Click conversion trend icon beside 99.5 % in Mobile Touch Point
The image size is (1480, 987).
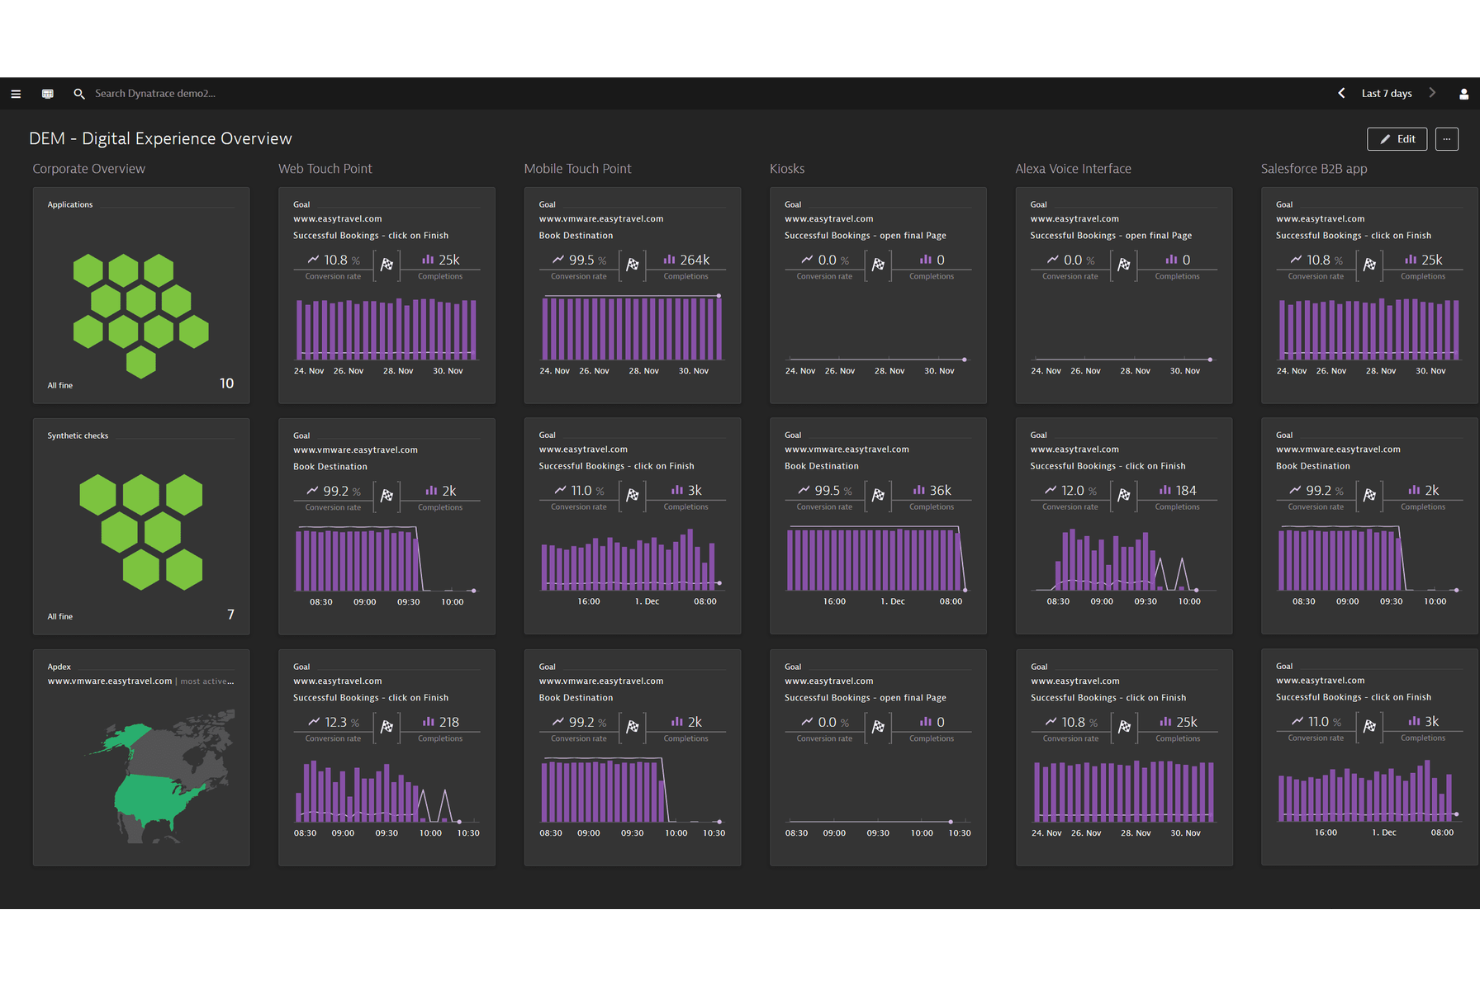pos(558,260)
